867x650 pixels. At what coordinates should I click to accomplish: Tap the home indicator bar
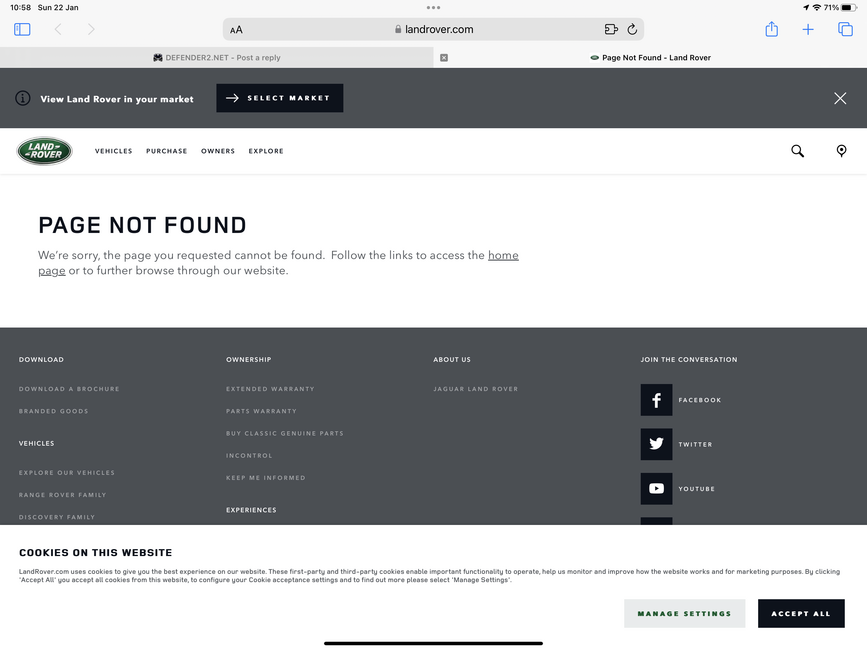coord(434,643)
